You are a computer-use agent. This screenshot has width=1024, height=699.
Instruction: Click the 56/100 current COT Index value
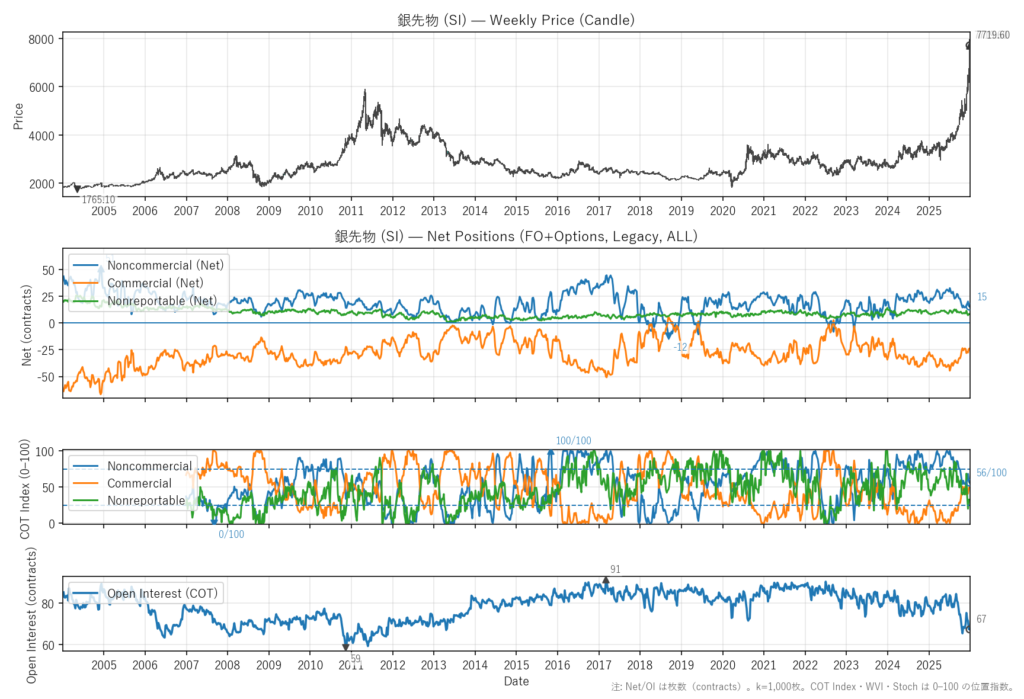coord(991,473)
